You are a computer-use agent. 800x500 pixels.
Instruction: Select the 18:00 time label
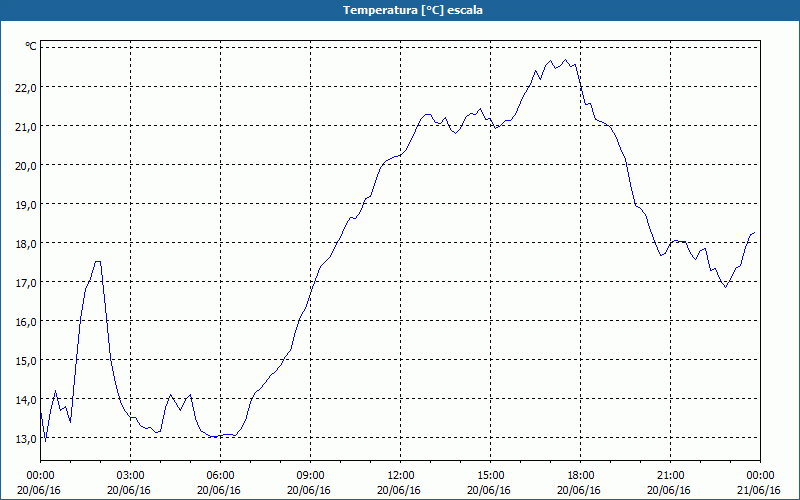click(x=580, y=476)
